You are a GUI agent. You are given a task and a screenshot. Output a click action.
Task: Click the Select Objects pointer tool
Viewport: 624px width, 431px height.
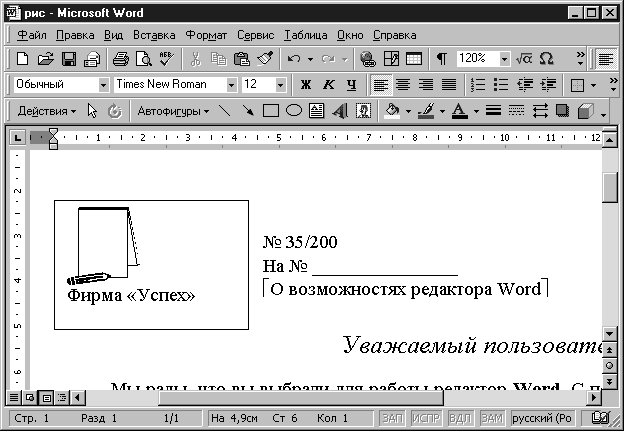(x=92, y=111)
